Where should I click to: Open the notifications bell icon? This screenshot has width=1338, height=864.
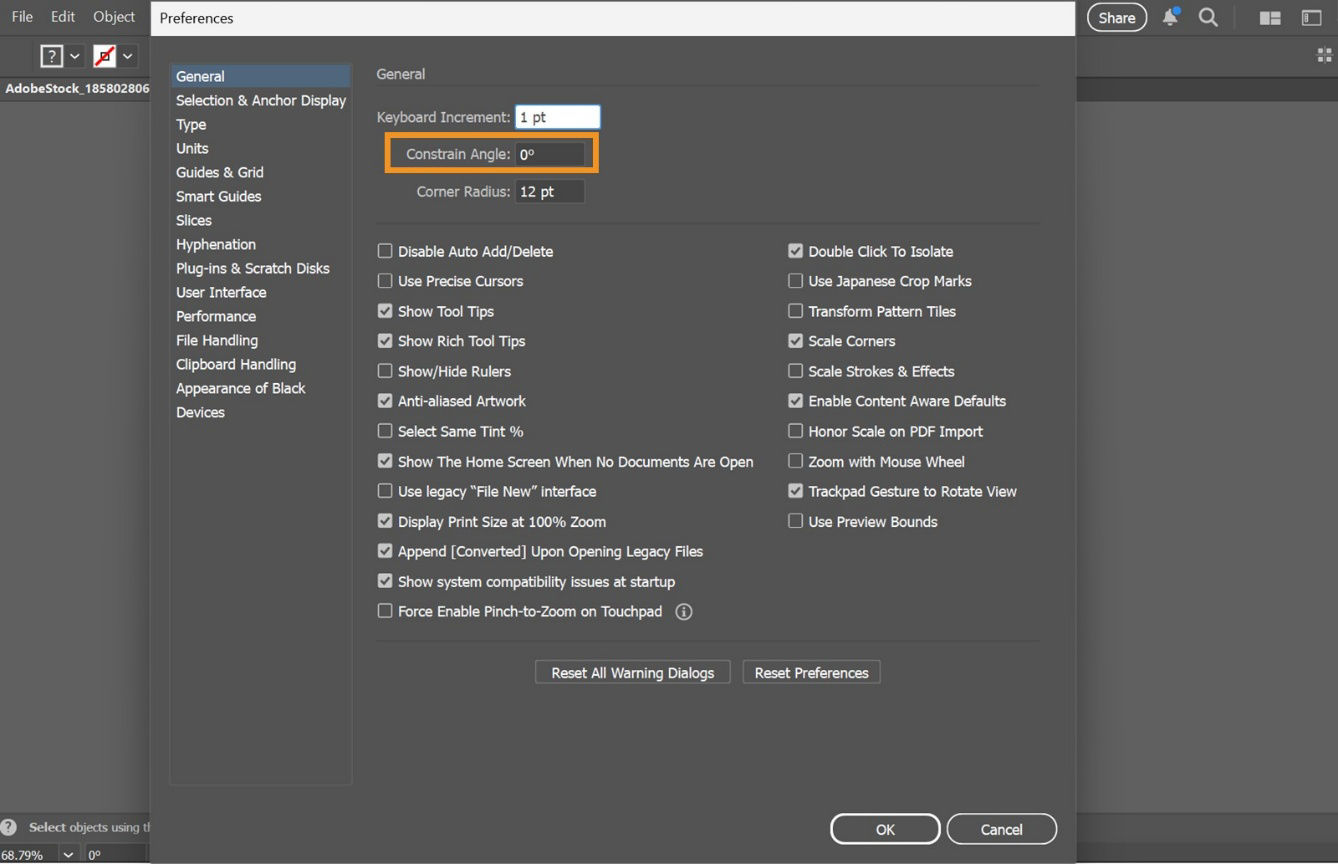(x=1168, y=17)
